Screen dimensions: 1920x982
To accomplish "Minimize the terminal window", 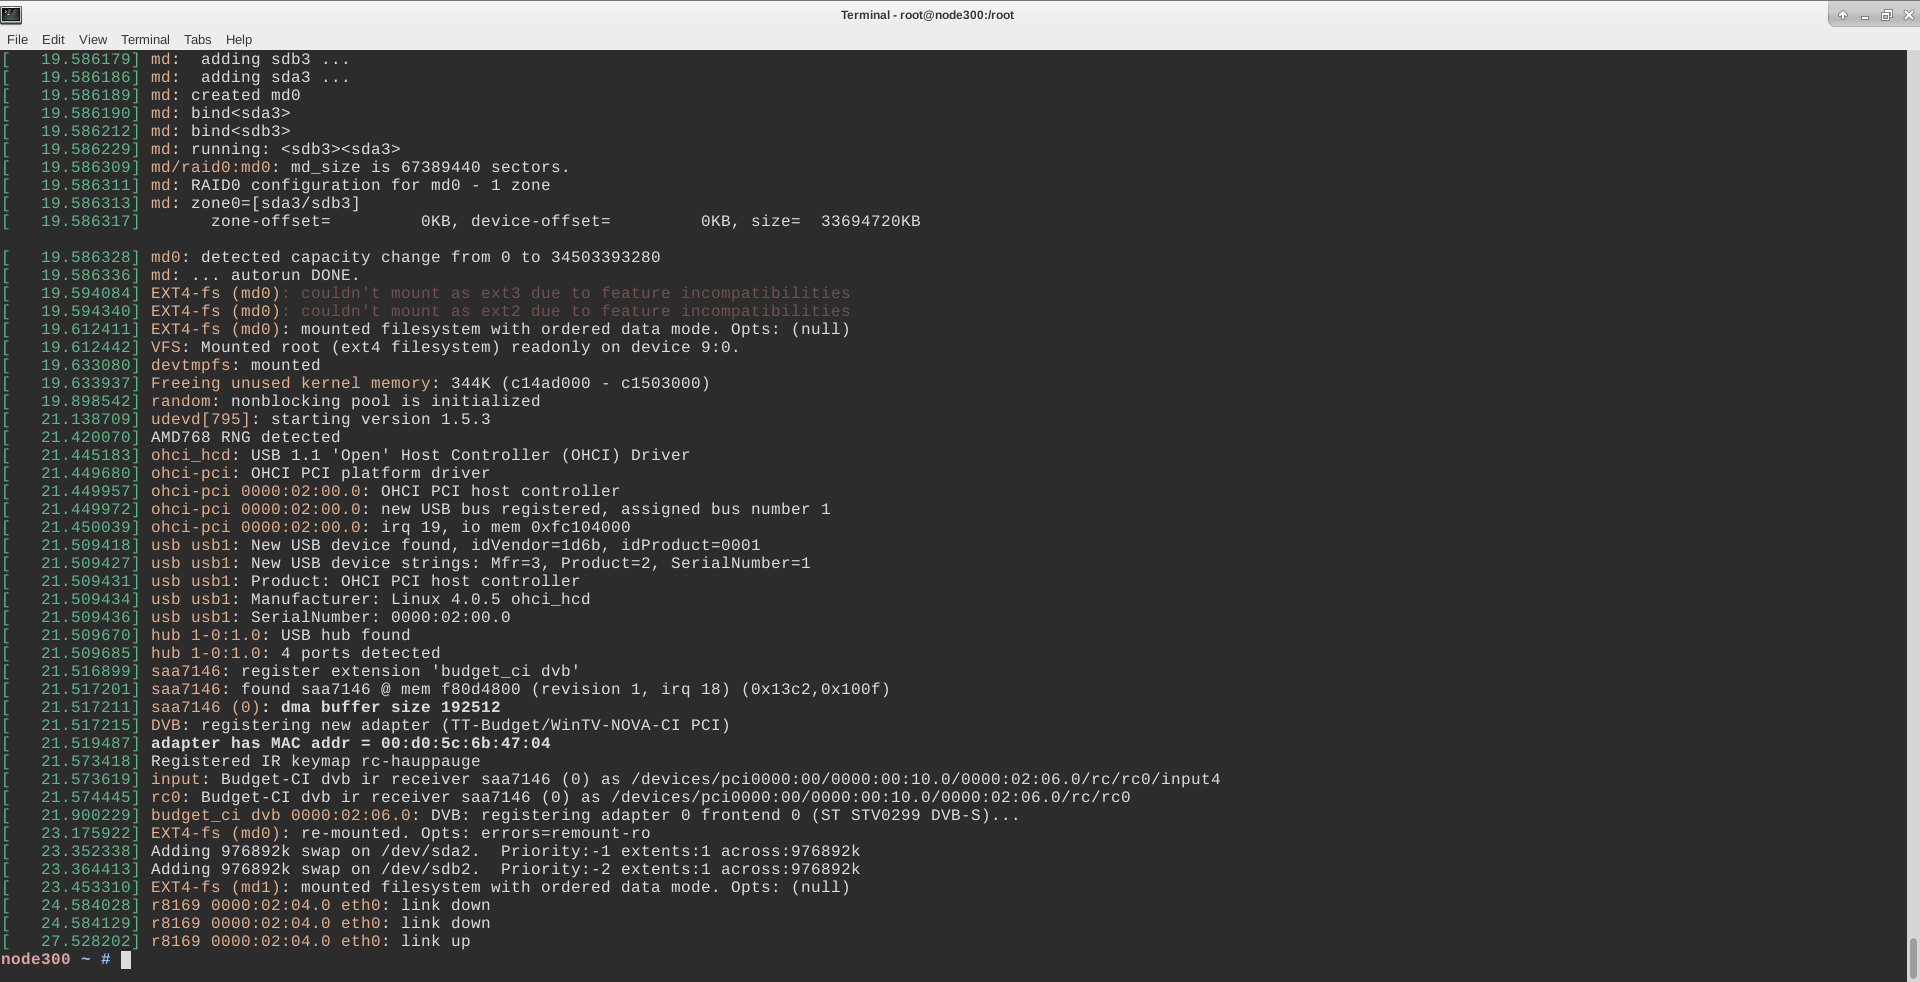I will point(1864,15).
